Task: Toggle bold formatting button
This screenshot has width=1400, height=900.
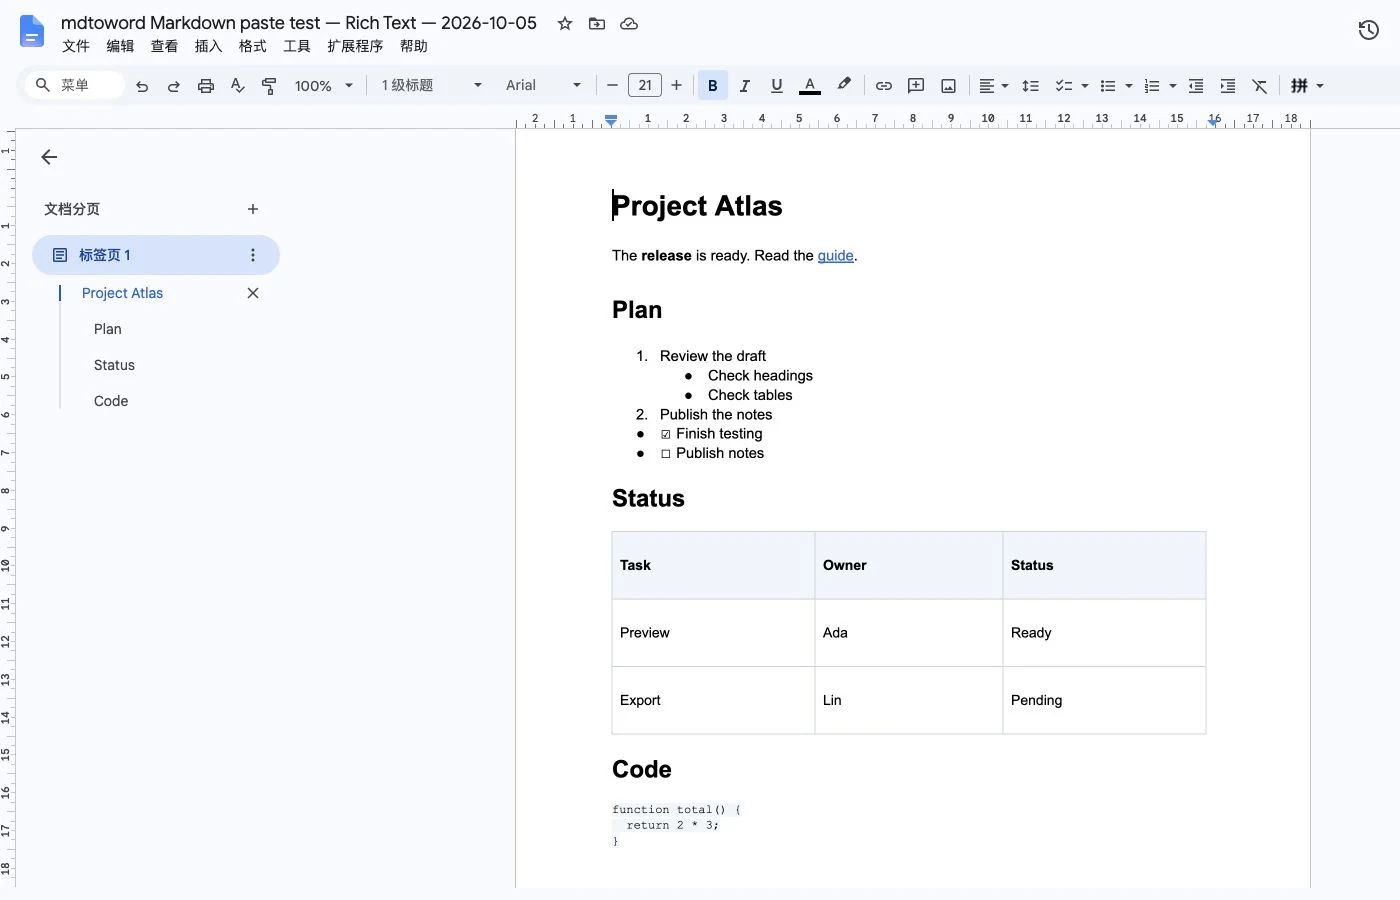Action: (713, 86)
